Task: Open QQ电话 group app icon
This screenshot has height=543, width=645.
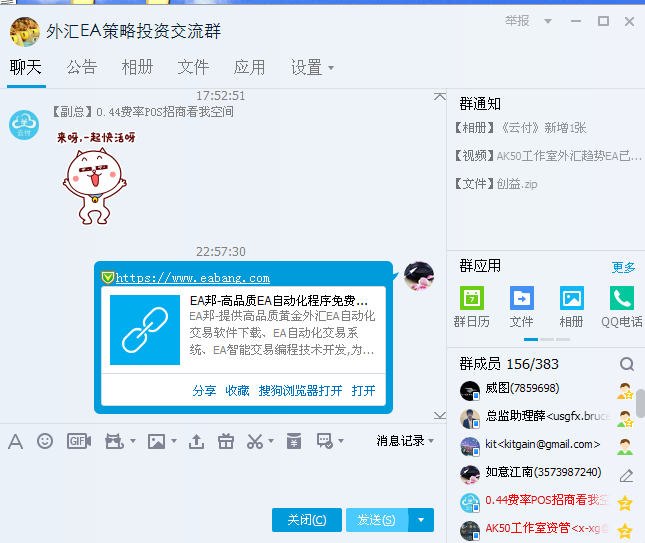Action: pos(622,306)
